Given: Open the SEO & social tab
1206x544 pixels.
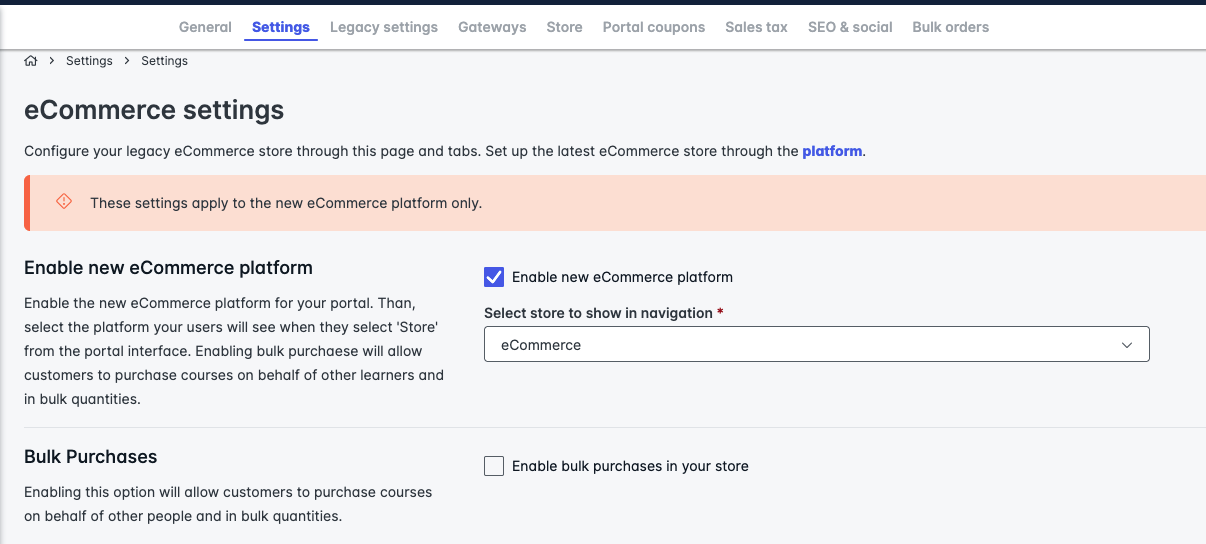Looking at the screenshot, I should [850, 27].
